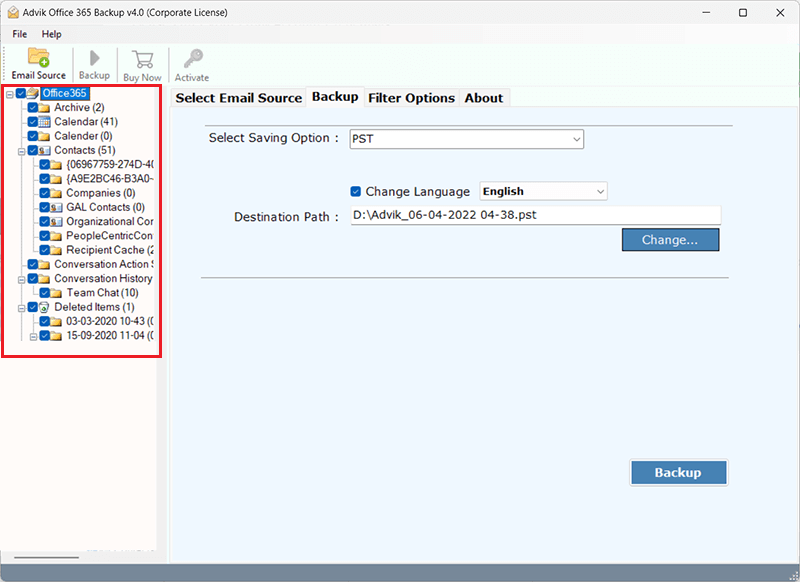Click the Backup play icon in toolbar
The height and width of the screenshot is (582, 800).
94,58
